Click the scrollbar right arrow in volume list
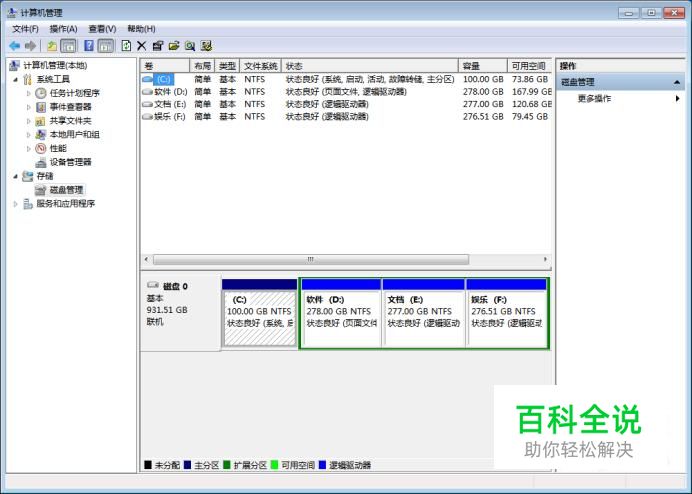Image resolution: width=692 pixels, height=494 pixels. 545,260
